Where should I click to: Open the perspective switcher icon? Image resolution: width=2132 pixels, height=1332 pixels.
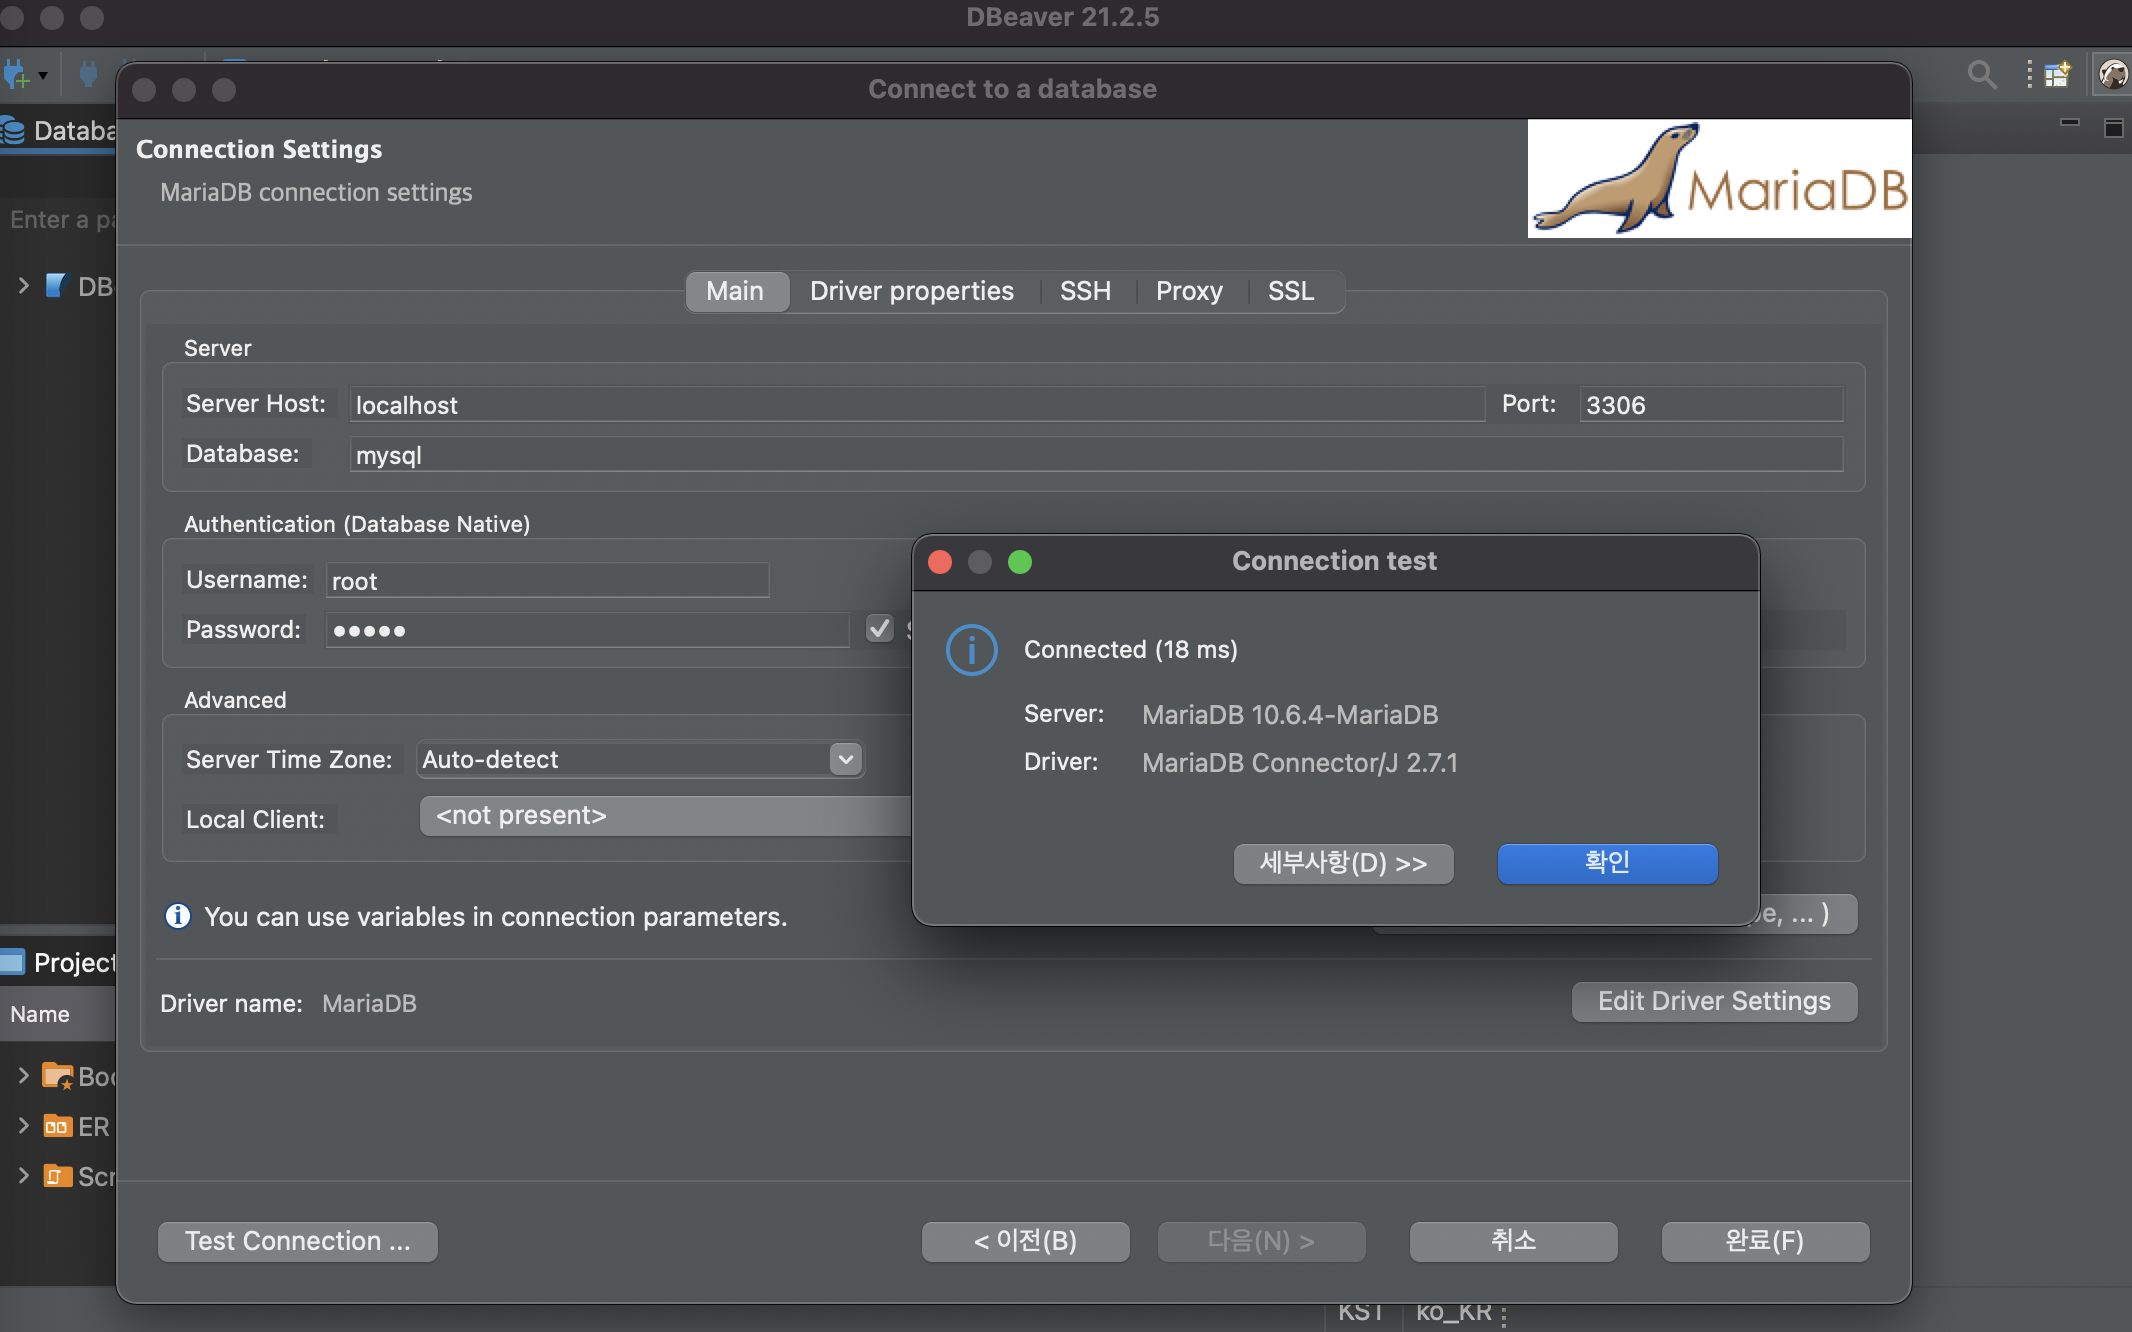tap(2058, 75)
